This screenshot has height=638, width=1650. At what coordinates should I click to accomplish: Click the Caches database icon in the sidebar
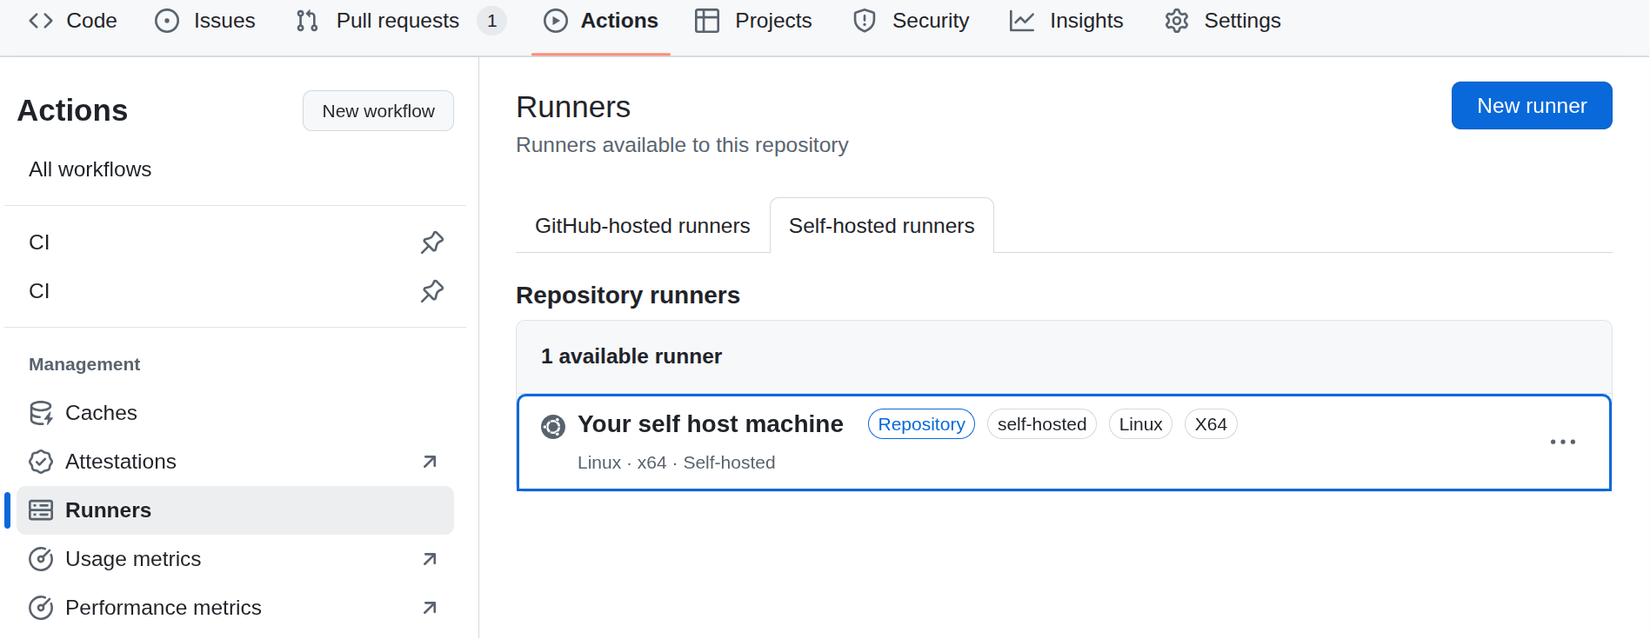click(41, 413)
